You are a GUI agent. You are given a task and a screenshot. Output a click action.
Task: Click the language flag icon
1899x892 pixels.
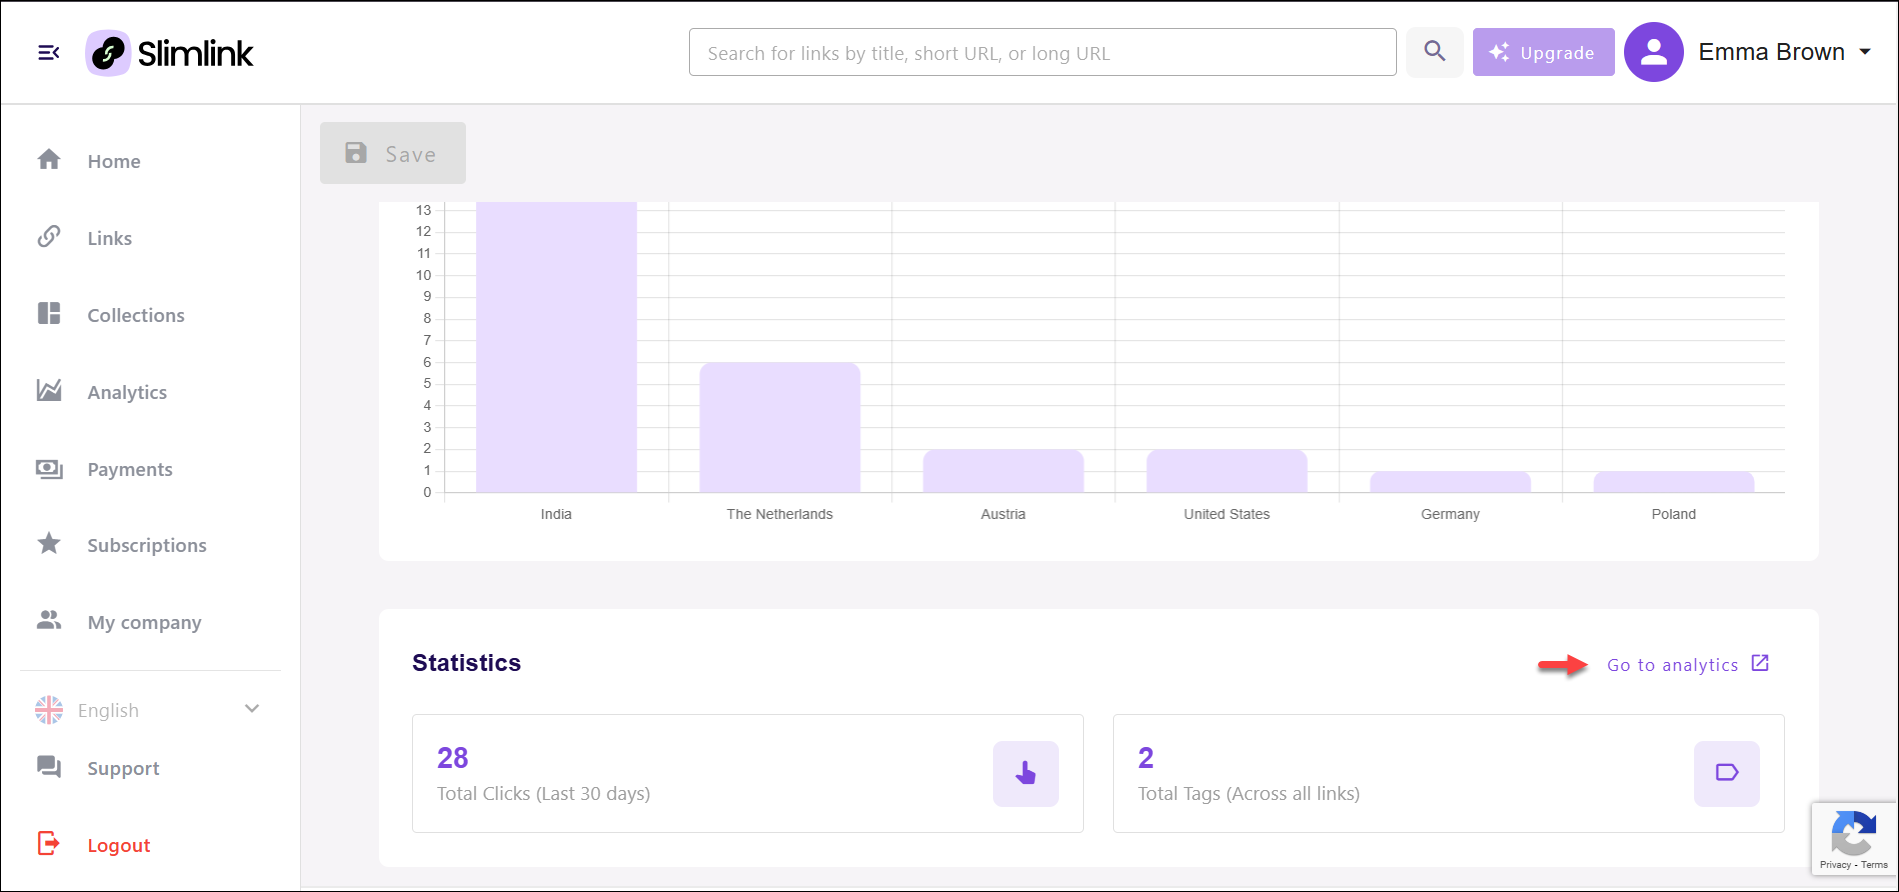tap(49, 710)
